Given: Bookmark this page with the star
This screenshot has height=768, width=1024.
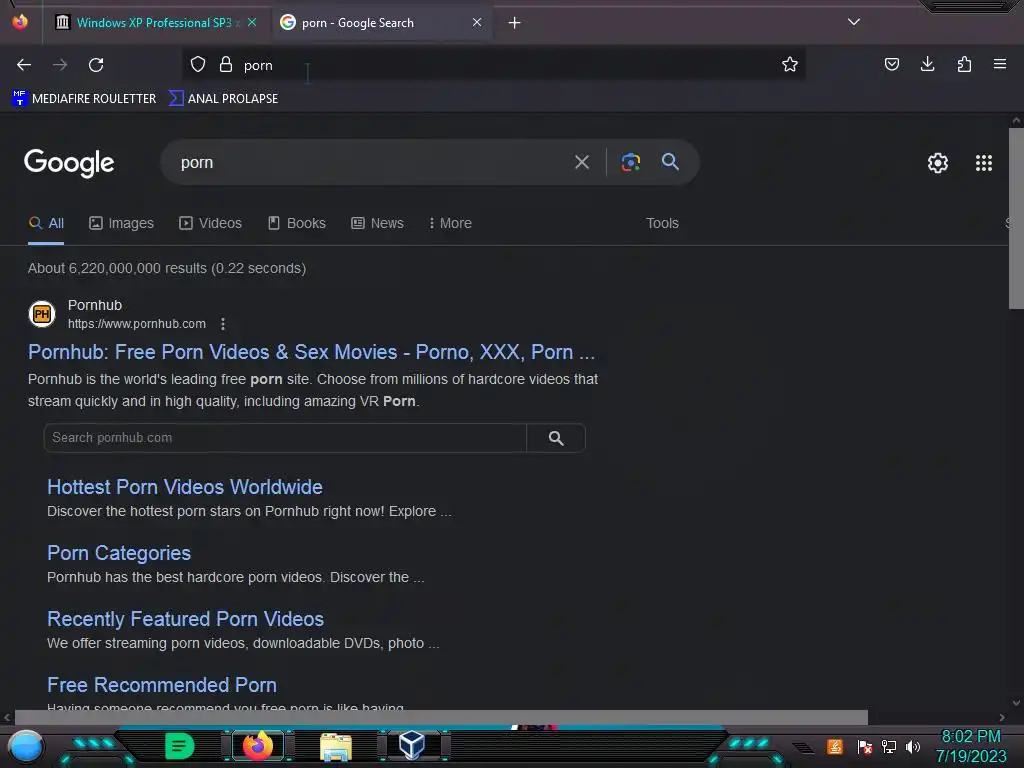Looking at the screenshot, I should (790, 64).
